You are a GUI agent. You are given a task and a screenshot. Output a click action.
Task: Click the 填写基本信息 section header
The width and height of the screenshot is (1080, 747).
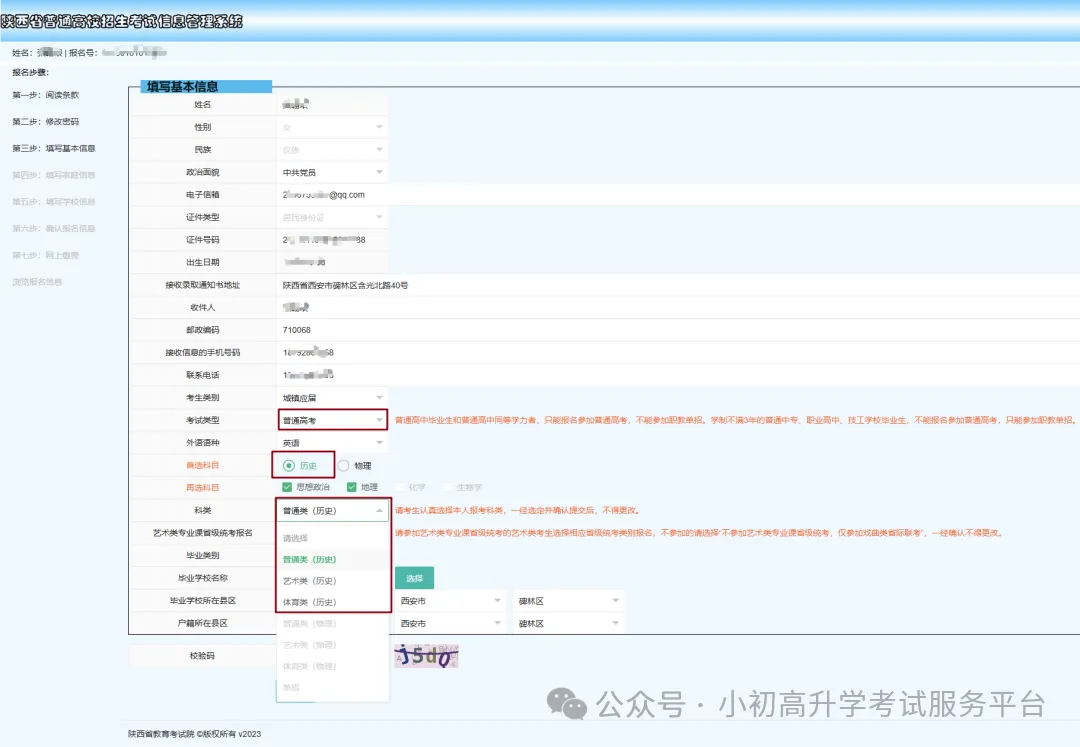pos(206,87)
